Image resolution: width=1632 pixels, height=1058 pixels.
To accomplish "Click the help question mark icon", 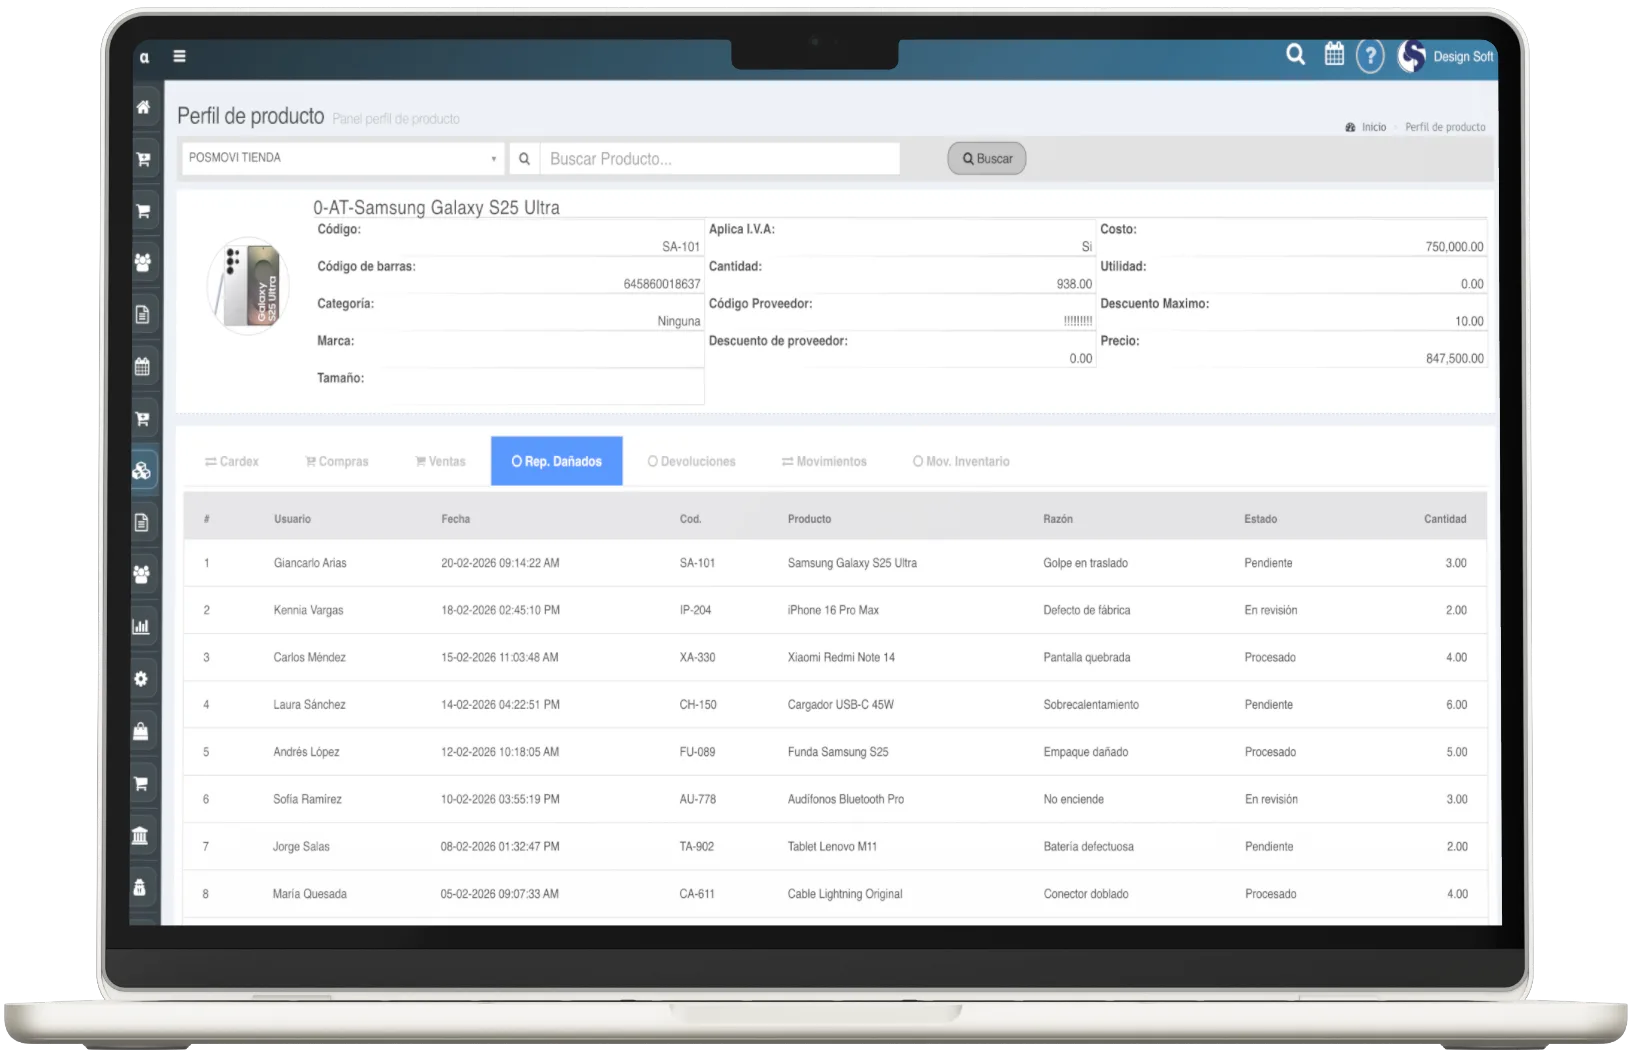I will 1370,56.
